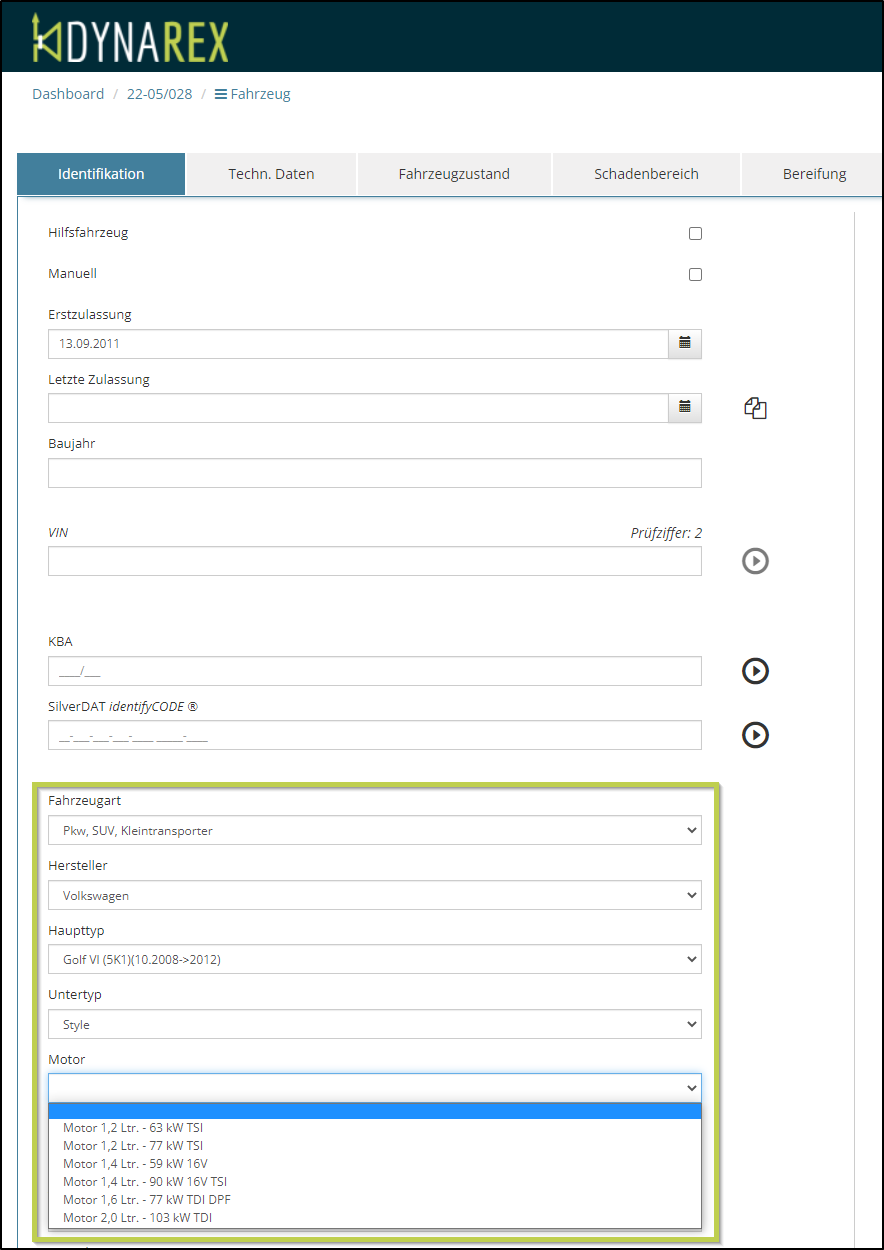Click into the VIN input field
Image resolution: width=884 pixels, height=1250 pixels.
pos(374,561)
